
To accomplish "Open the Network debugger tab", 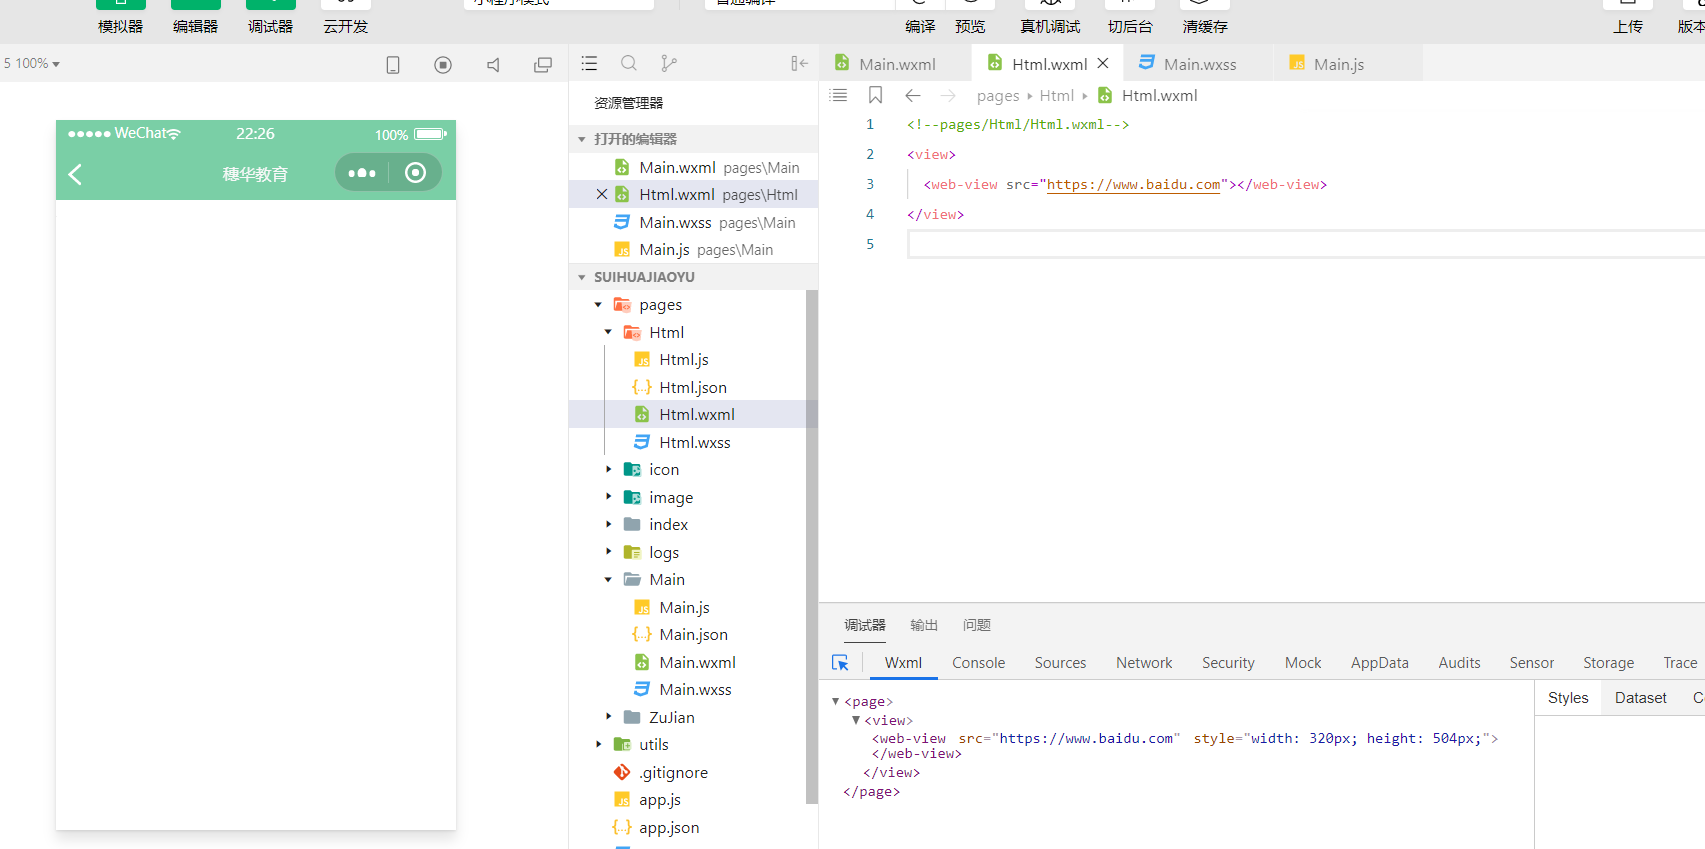I will click(1144, 662).
